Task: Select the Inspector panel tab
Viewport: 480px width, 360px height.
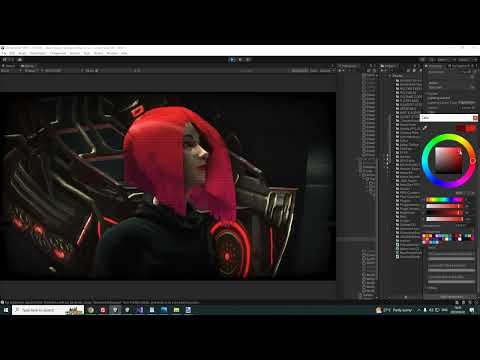Action: [435, 66]
